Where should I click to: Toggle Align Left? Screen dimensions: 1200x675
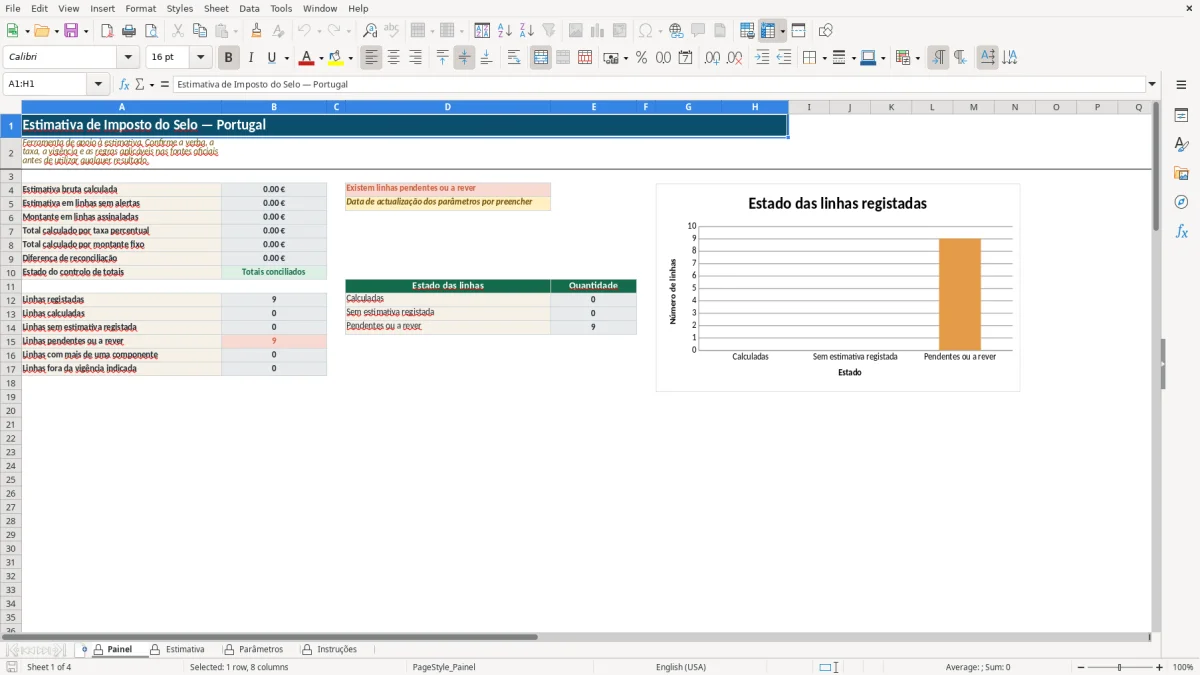click(x=372, y=58)
